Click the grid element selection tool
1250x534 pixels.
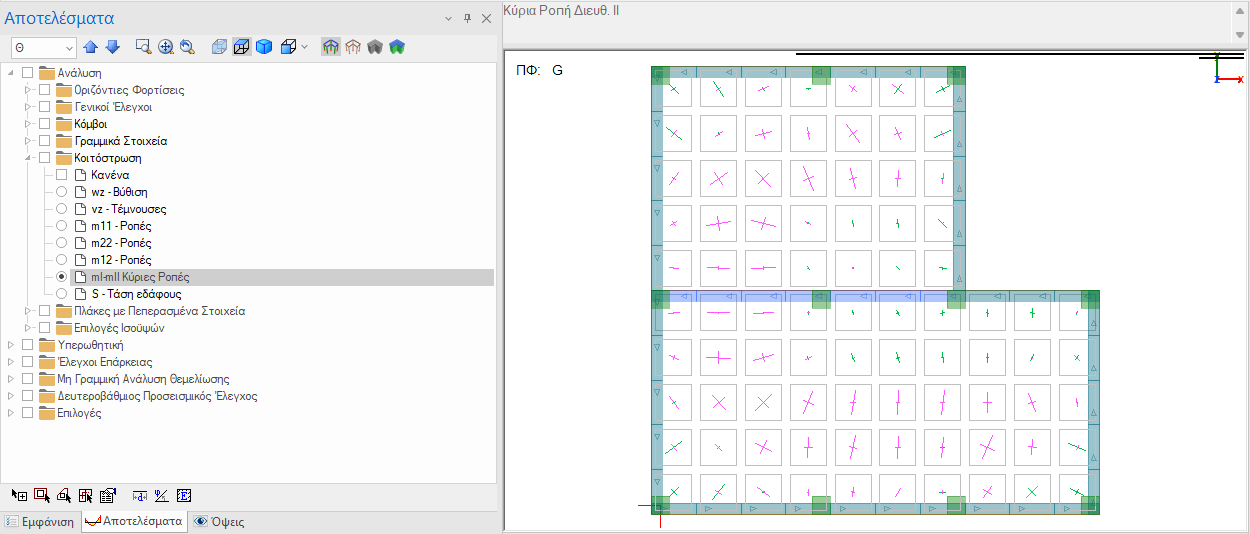pos(86,495)
